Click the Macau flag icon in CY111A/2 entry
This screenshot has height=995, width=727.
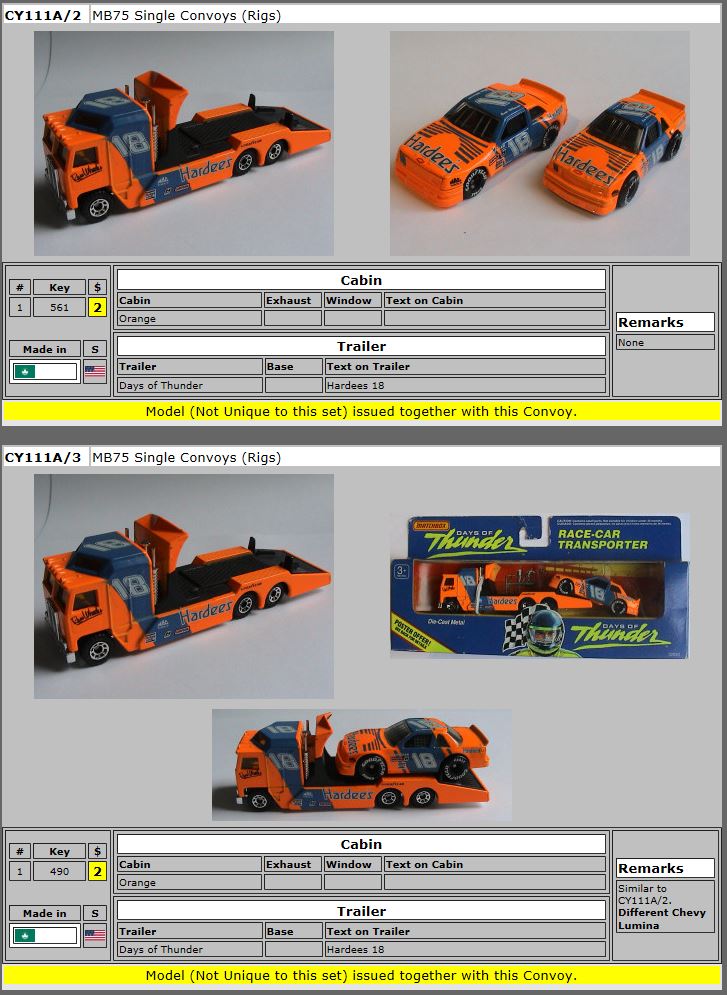(27, 372)
